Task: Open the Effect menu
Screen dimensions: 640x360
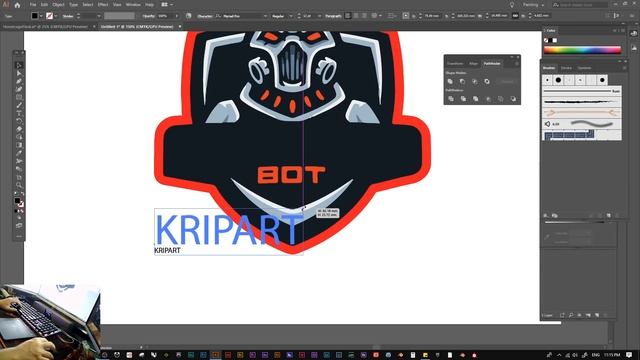Action: [103, 5]
